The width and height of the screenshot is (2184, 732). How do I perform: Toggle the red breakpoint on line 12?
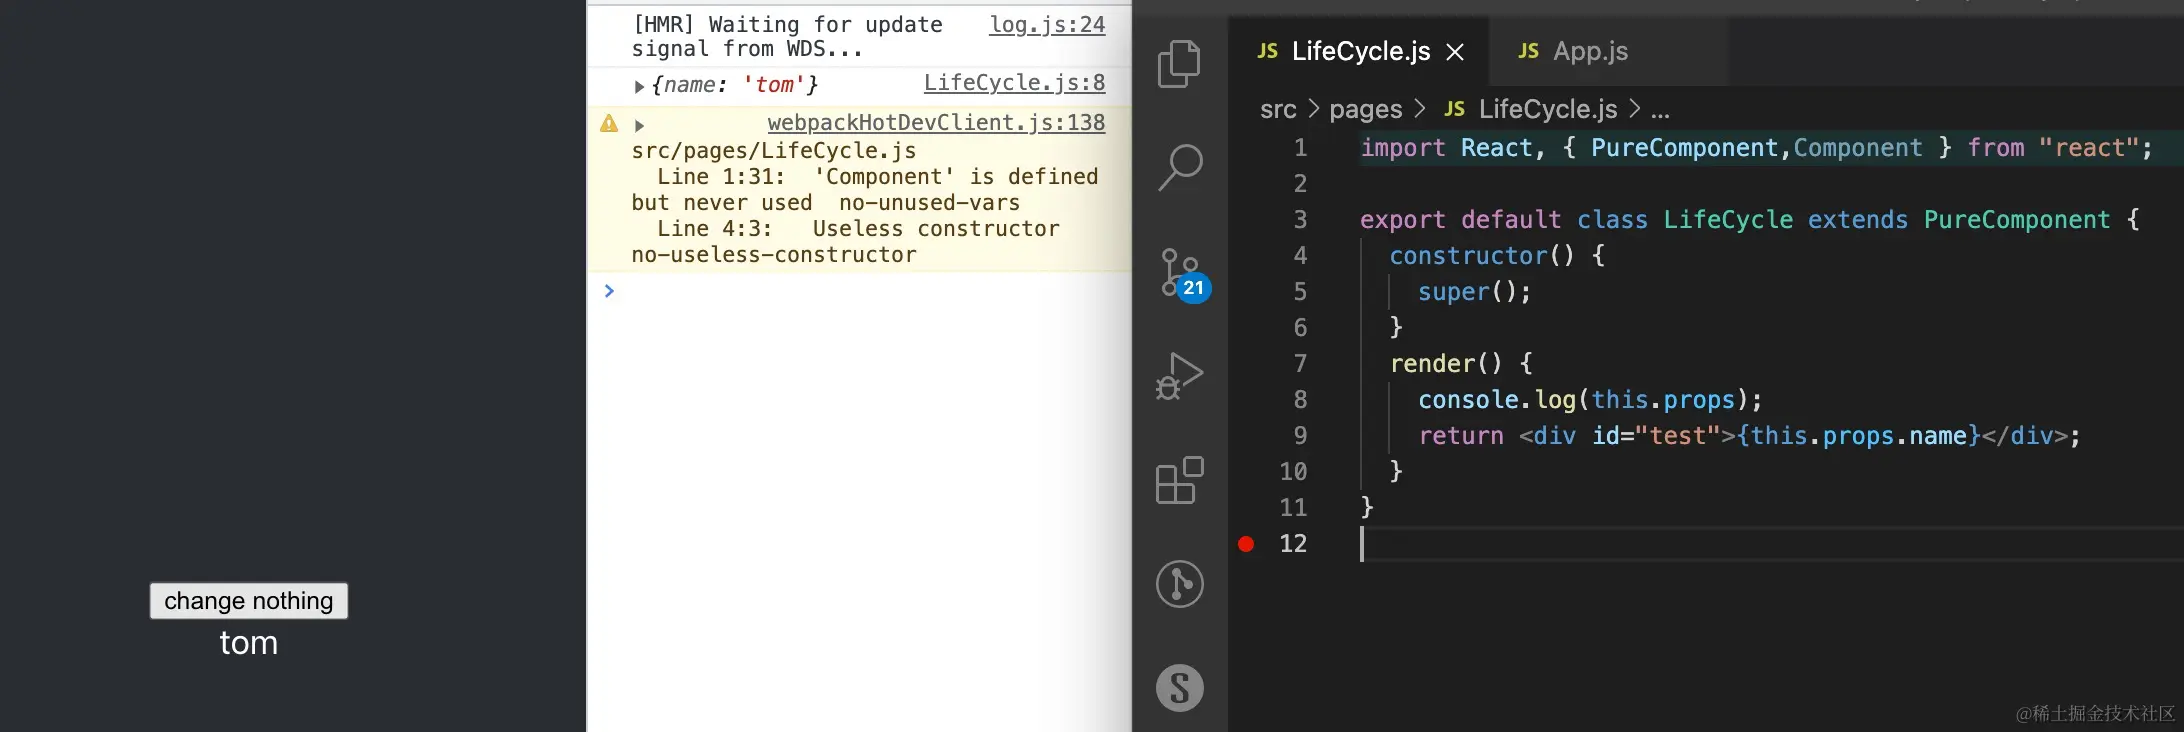tap(1246, 544)
